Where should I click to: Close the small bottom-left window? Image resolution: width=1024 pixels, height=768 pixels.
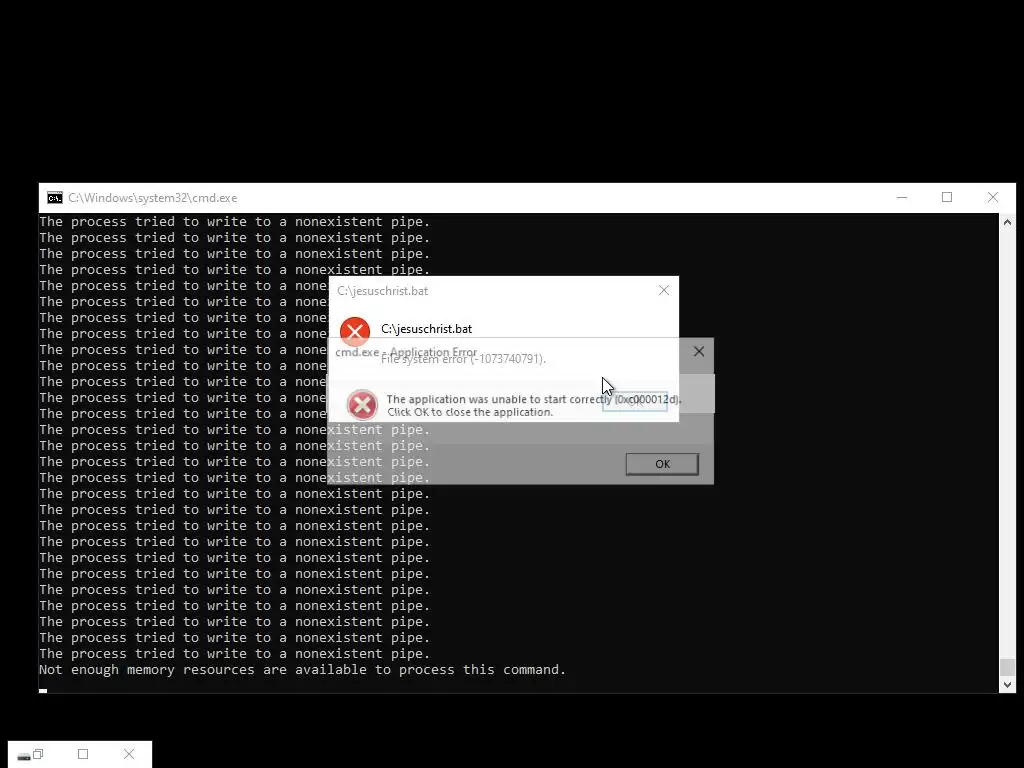tap(129, 754)
